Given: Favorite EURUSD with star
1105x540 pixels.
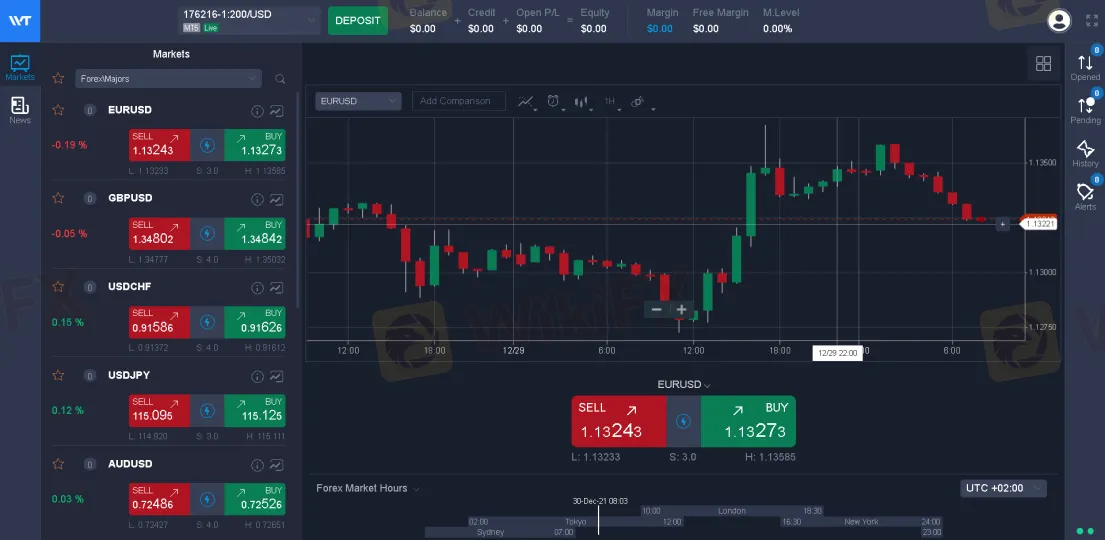Looking at the screenshot, I should click(x=58, y=110).
